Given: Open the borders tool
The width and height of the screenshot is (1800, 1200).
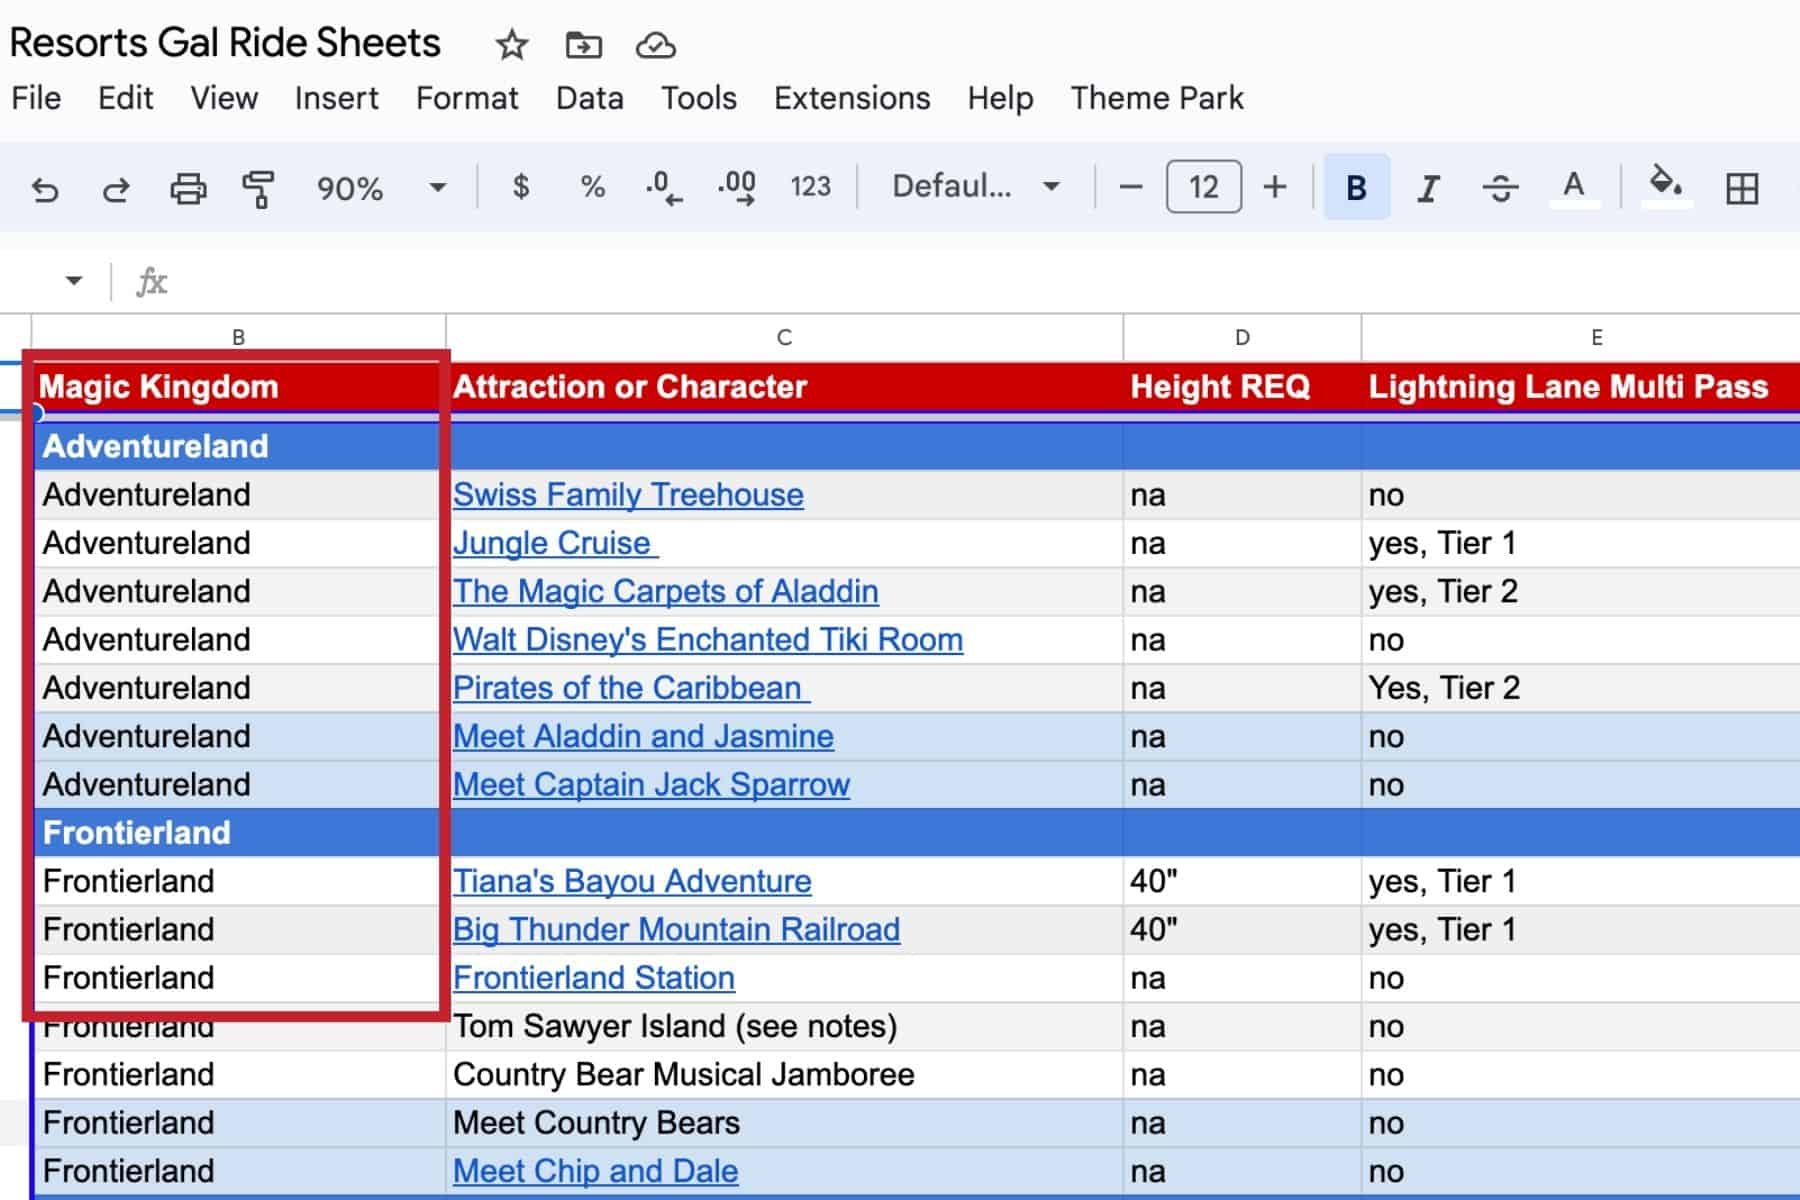Looking at the screenshot, I should tap(1742, 188).
